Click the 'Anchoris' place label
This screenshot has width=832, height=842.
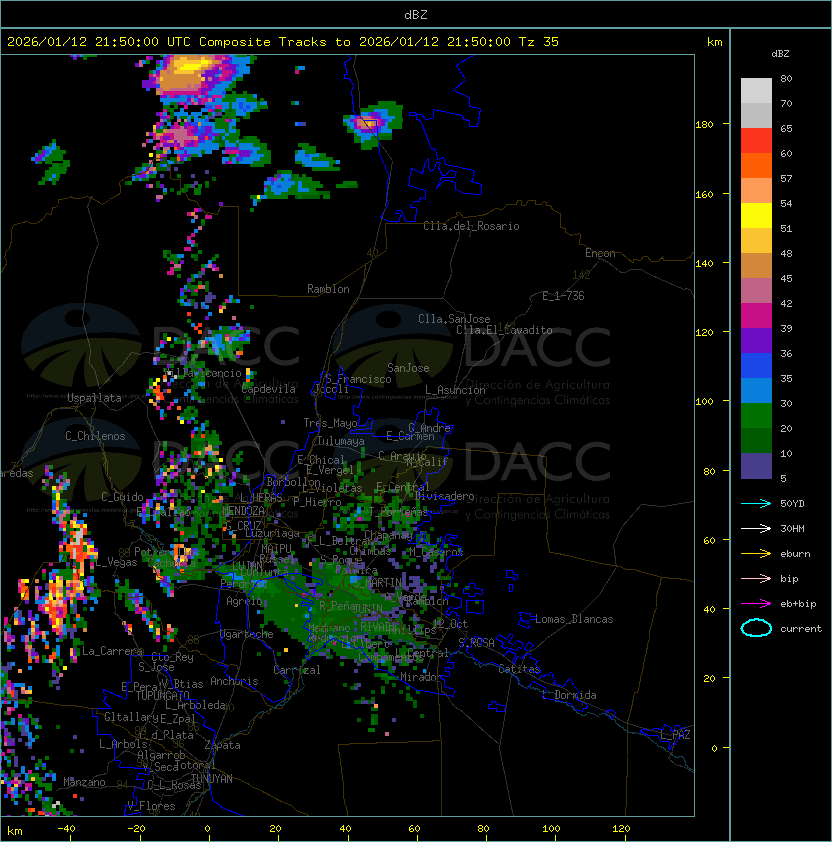click(x=234, y=681)
